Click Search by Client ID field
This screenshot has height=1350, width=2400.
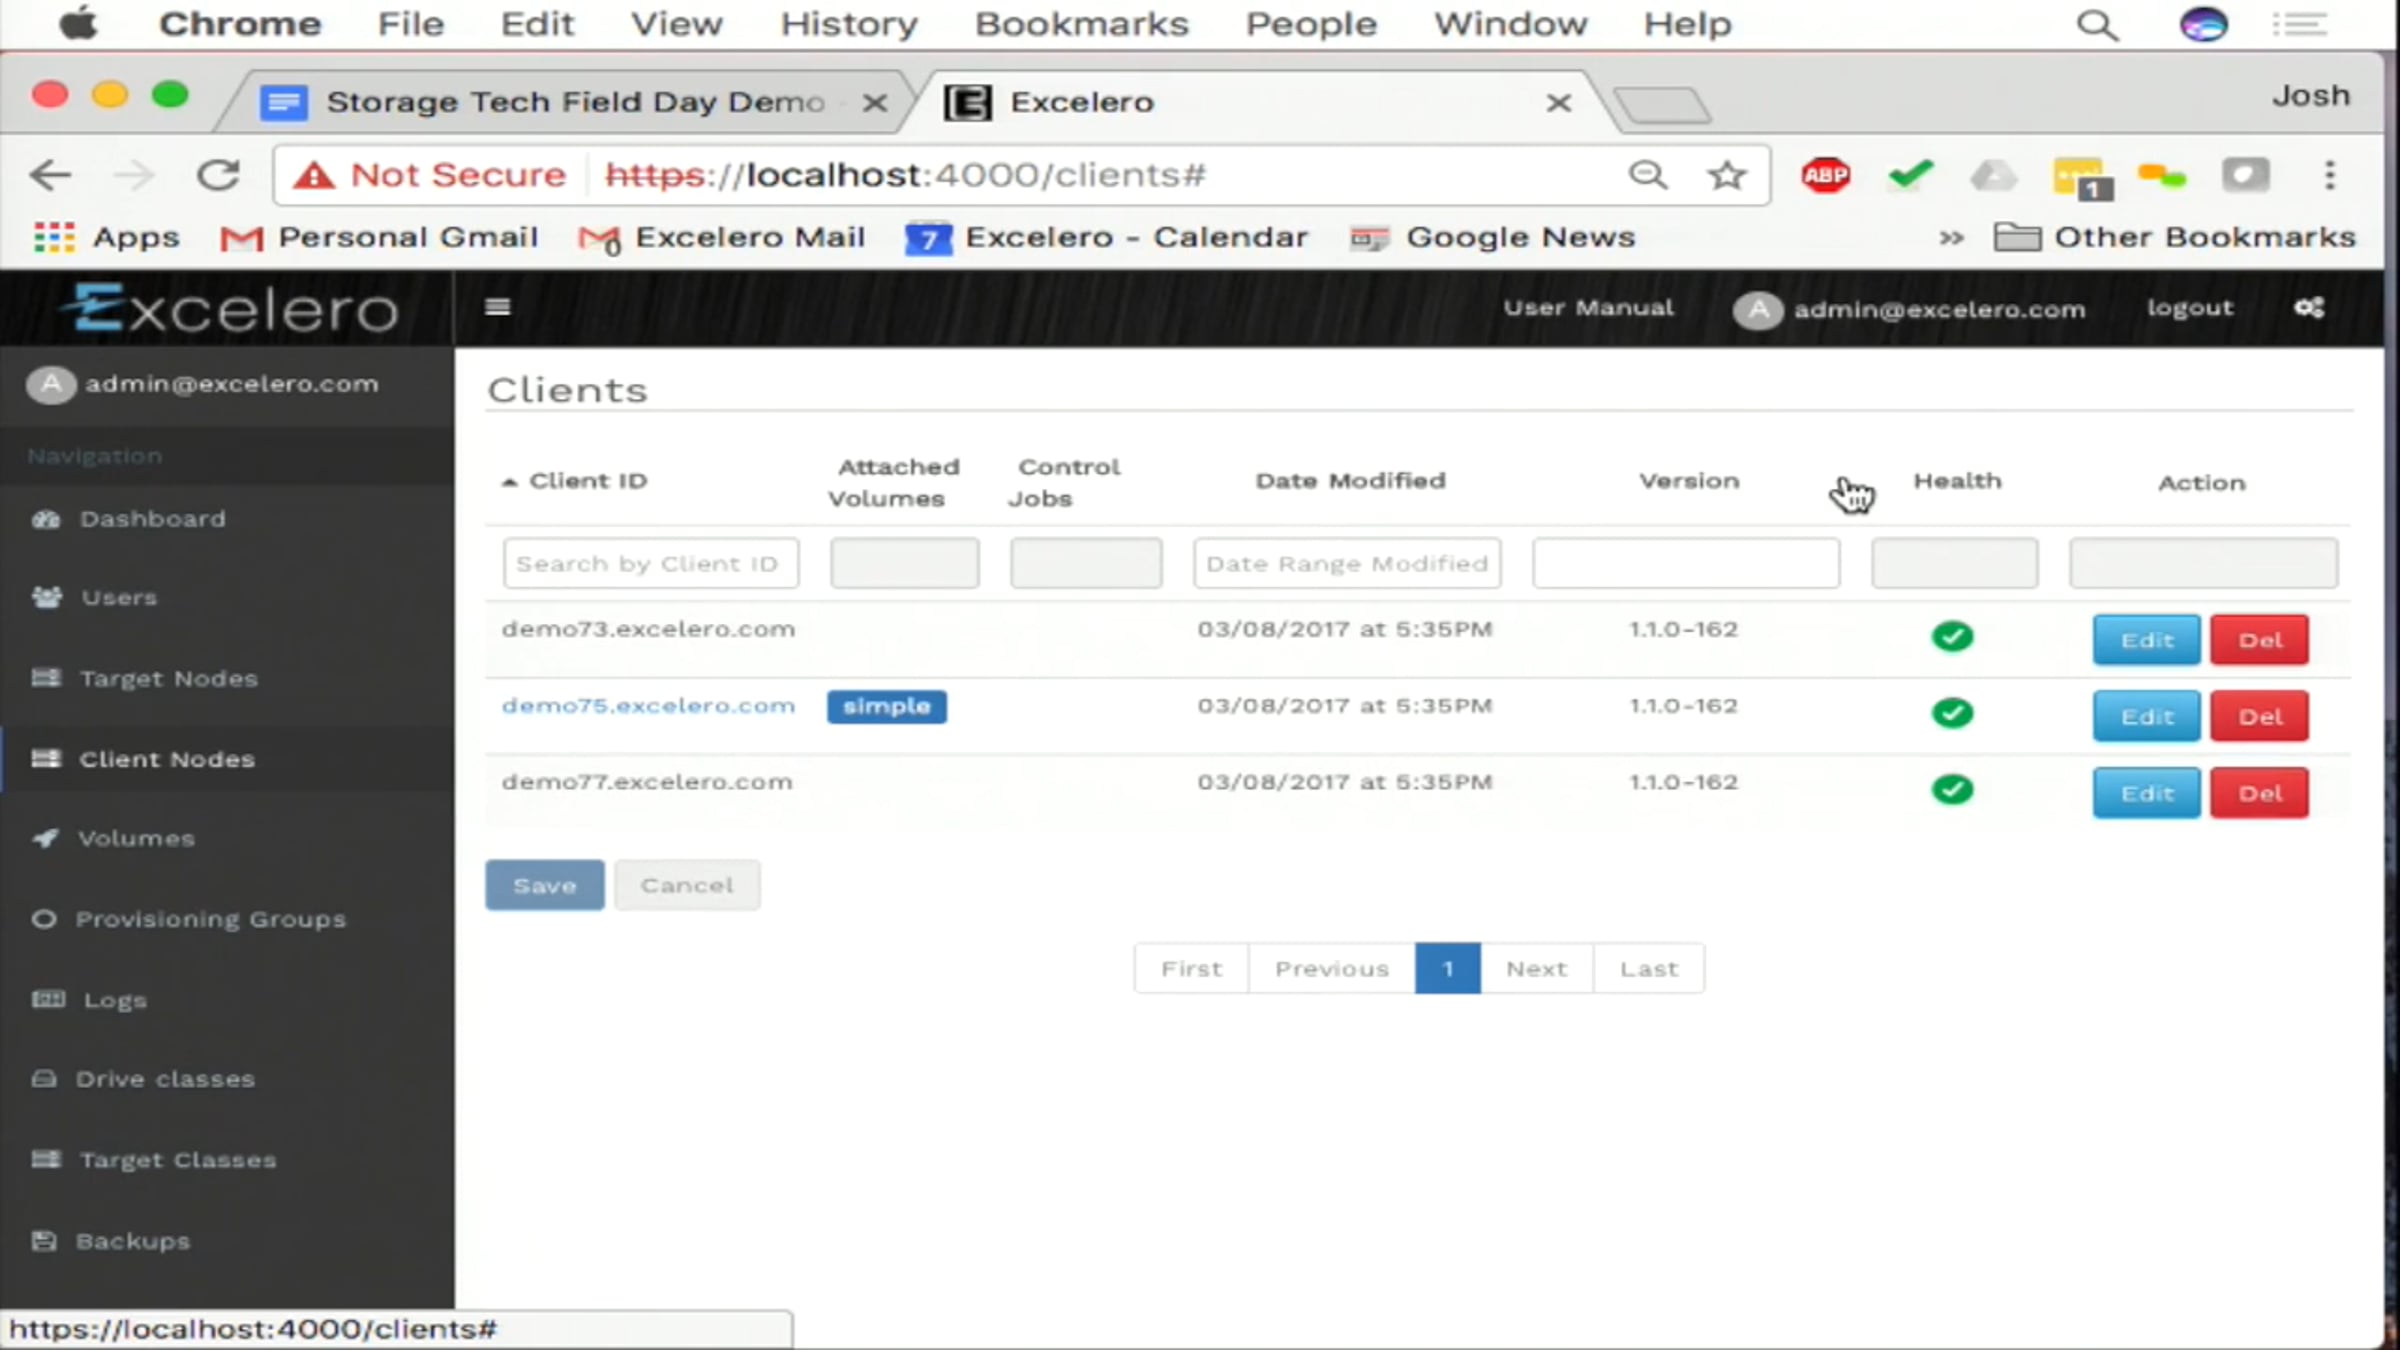pos(650,564)
